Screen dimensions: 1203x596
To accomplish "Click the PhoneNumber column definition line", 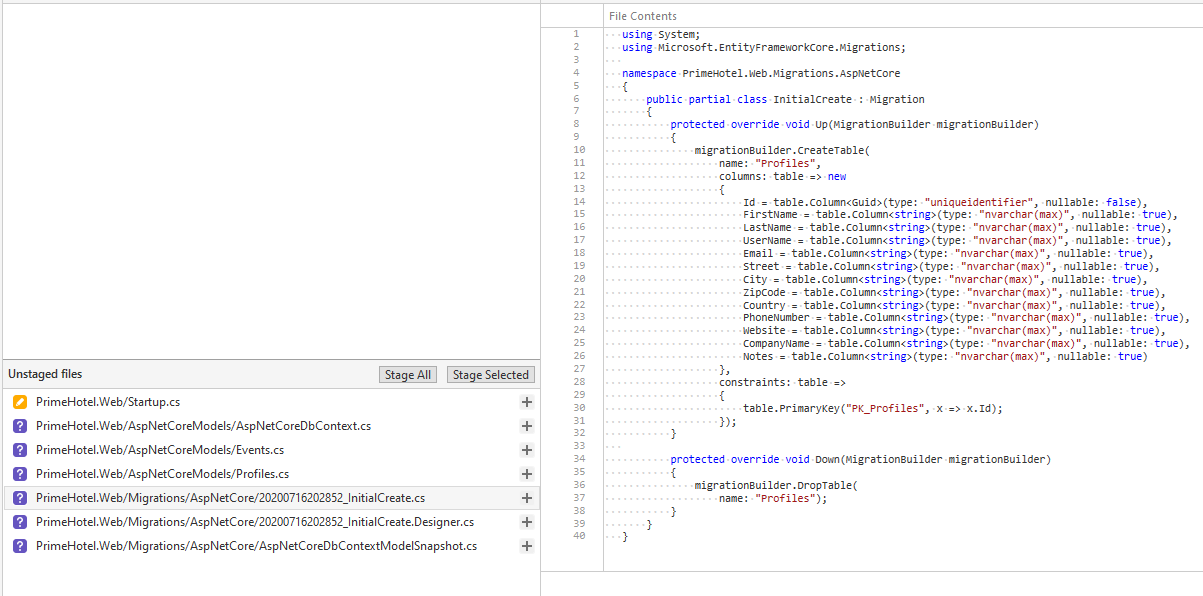I will (x=968, y=318).
